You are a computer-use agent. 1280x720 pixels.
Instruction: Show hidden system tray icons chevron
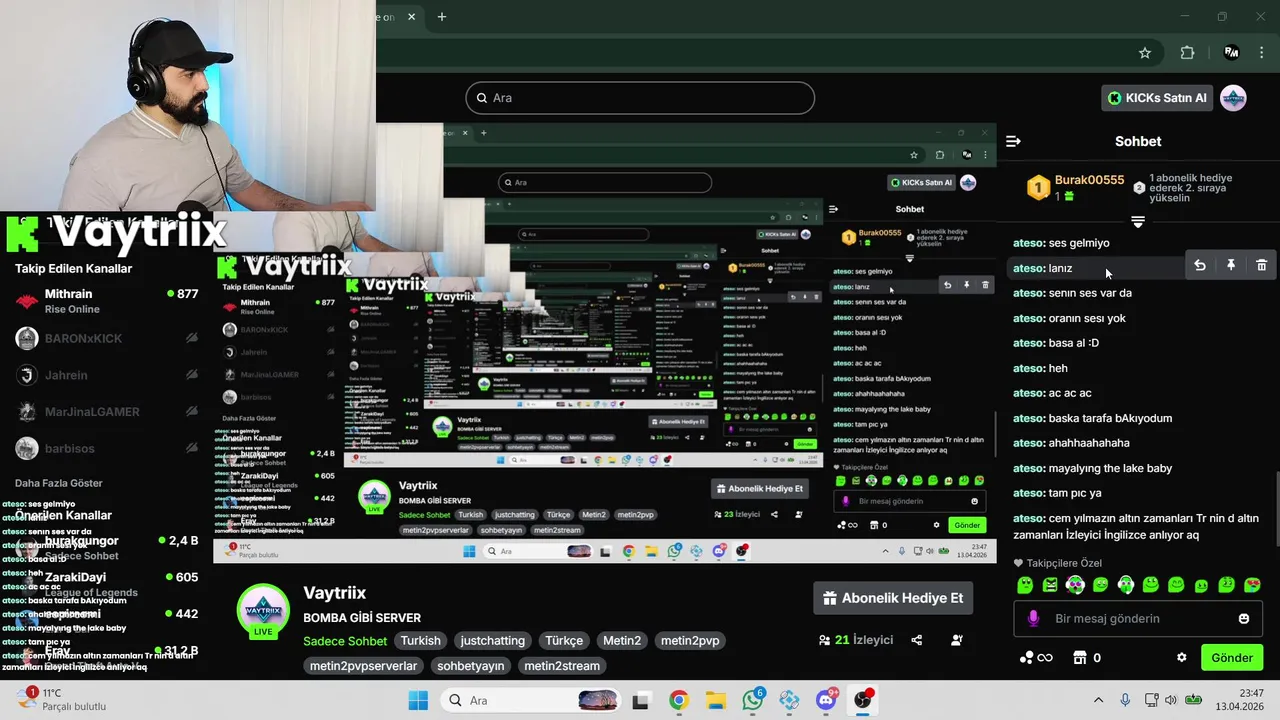(1099, 700)
